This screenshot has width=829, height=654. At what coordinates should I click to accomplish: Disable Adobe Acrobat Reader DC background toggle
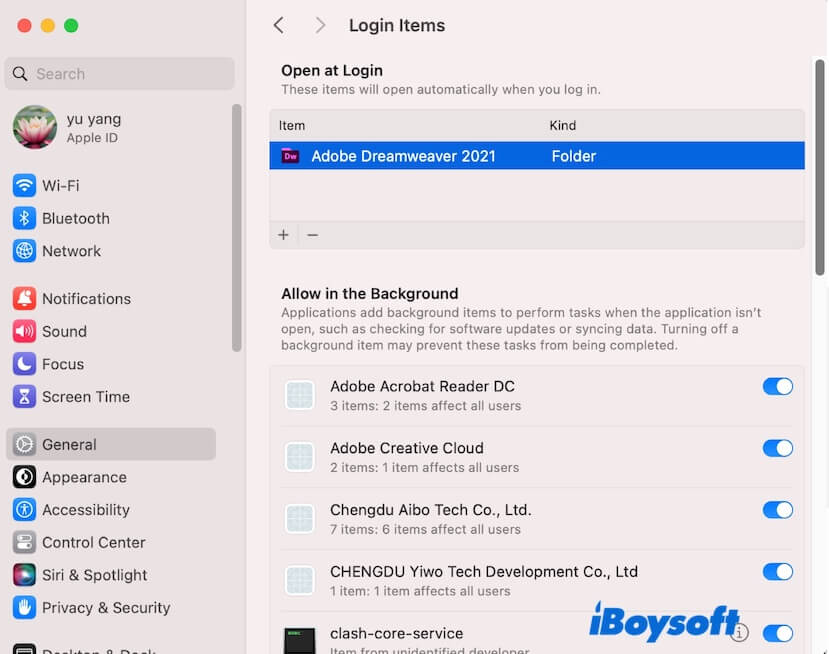click(777, 386)
